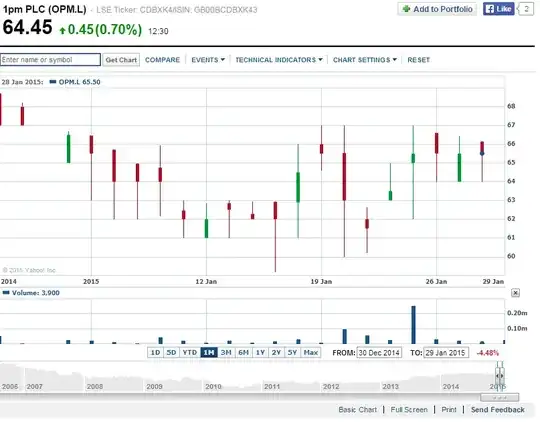Select the Max time range
The height and width of the screenshot is (423, 540).
click(311, 352)
